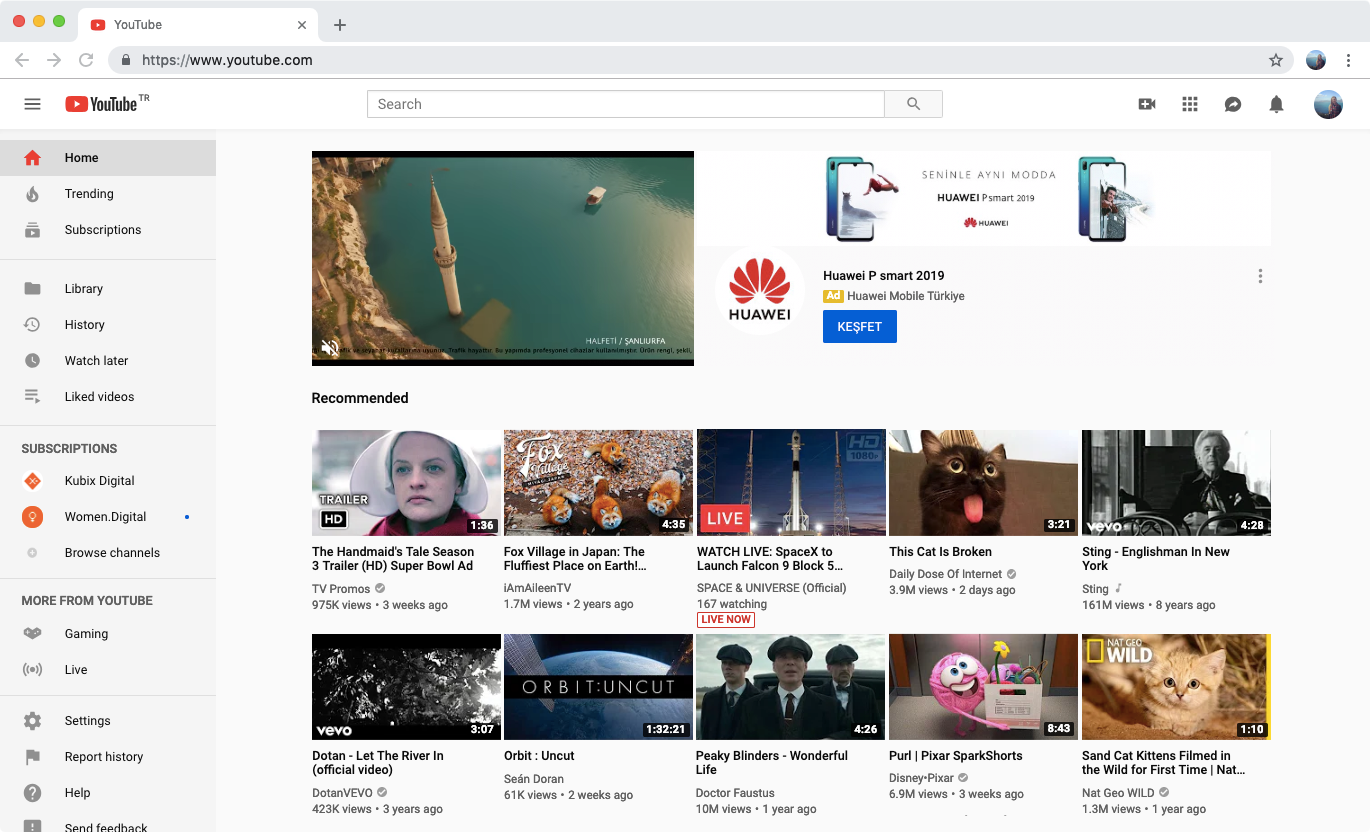
Task: Open the Disney•Pixar channel link
Action: point(922,778)
